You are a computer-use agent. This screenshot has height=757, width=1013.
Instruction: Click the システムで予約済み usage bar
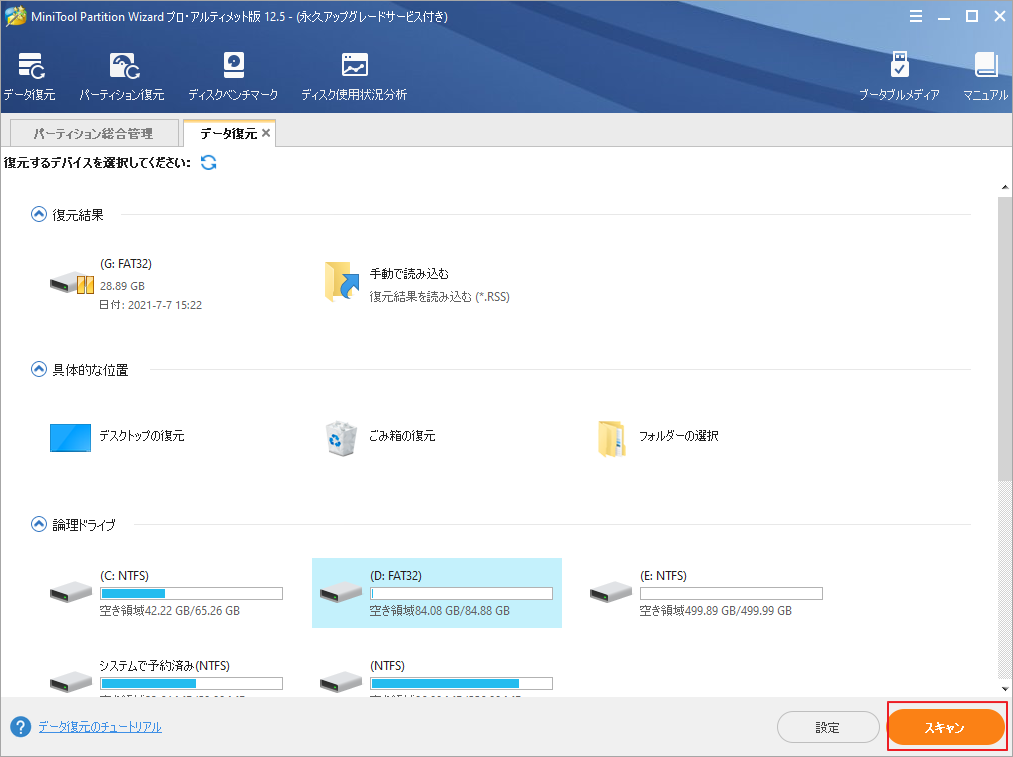[x=192, y=683]
